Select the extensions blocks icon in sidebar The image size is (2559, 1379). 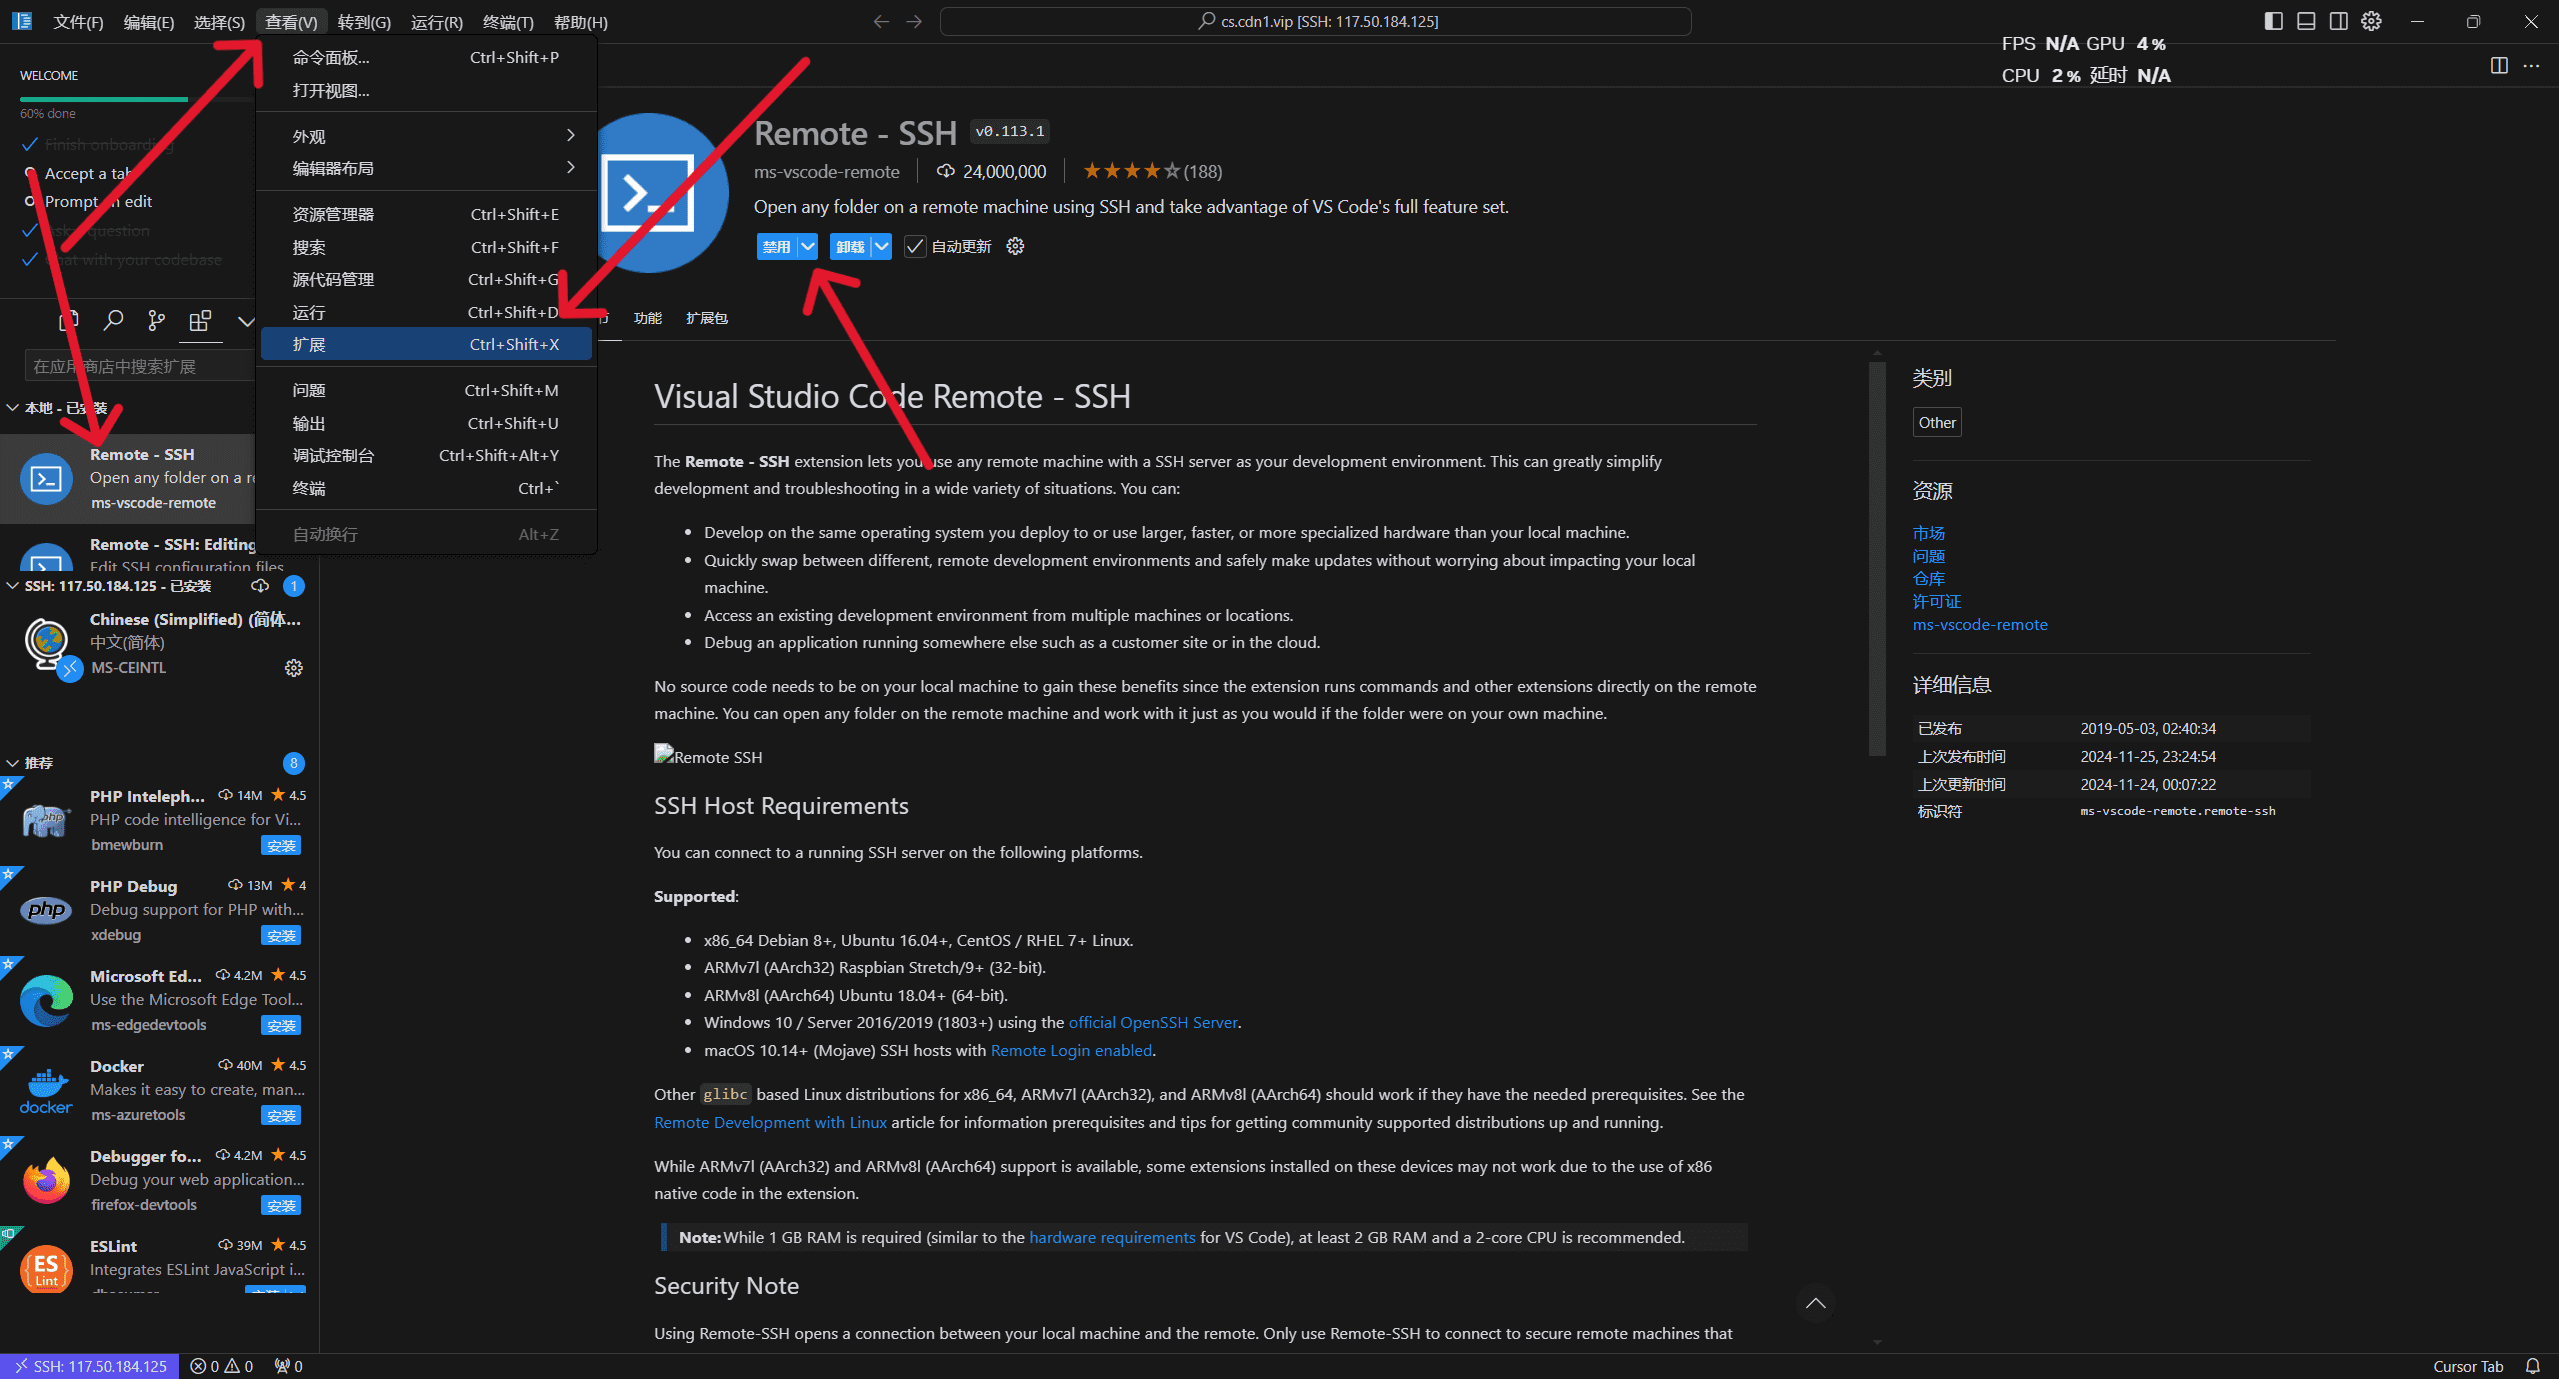point(200,321)
